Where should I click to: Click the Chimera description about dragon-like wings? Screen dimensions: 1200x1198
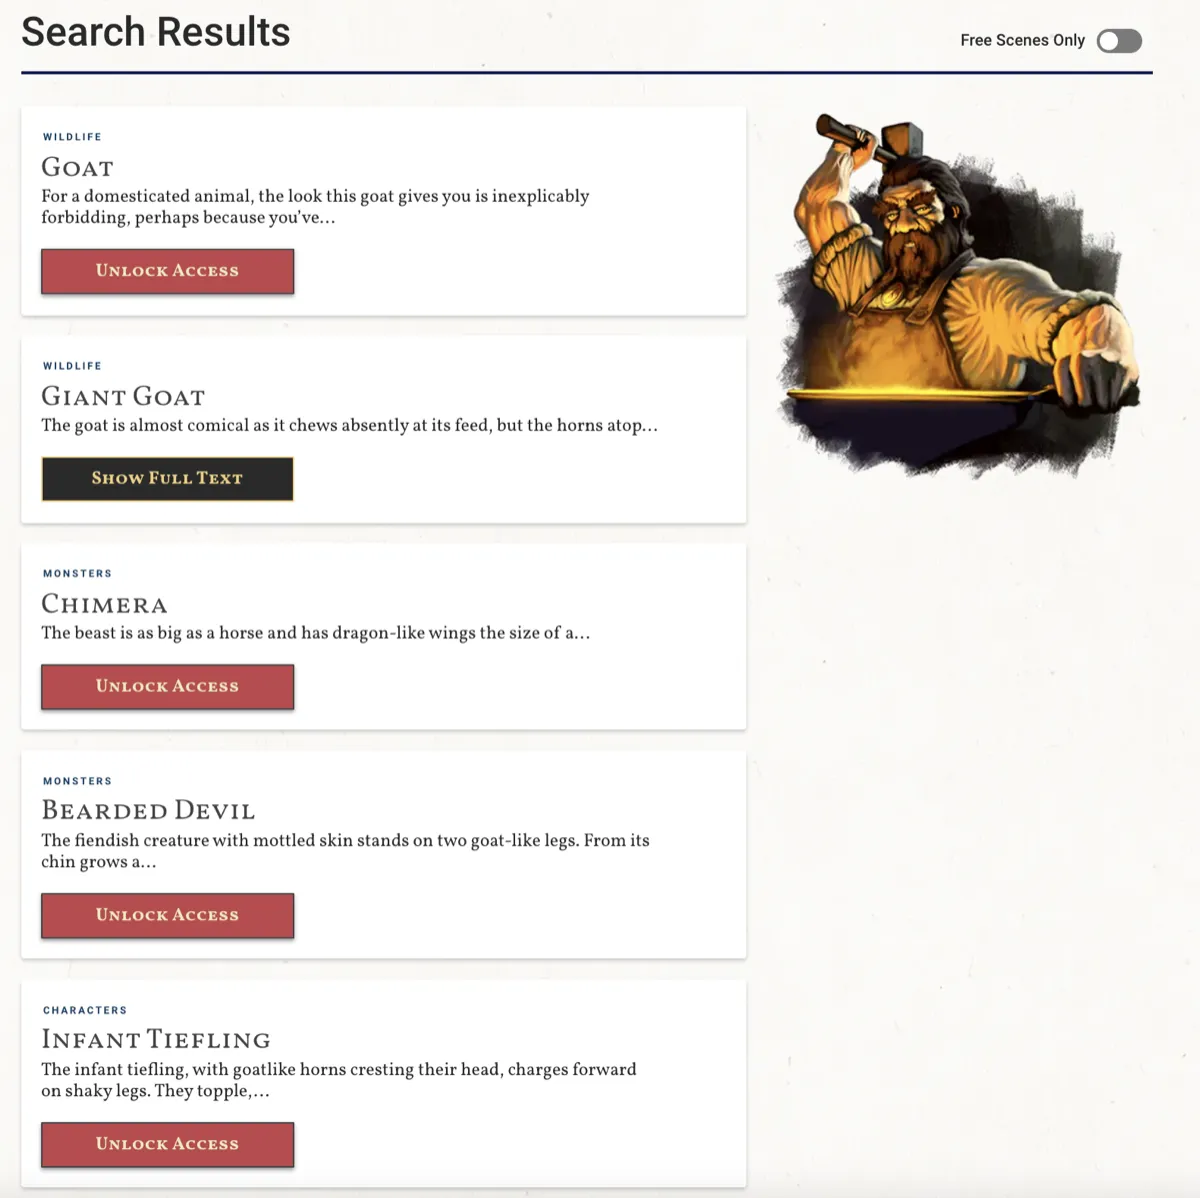click(x=315, y=633)
